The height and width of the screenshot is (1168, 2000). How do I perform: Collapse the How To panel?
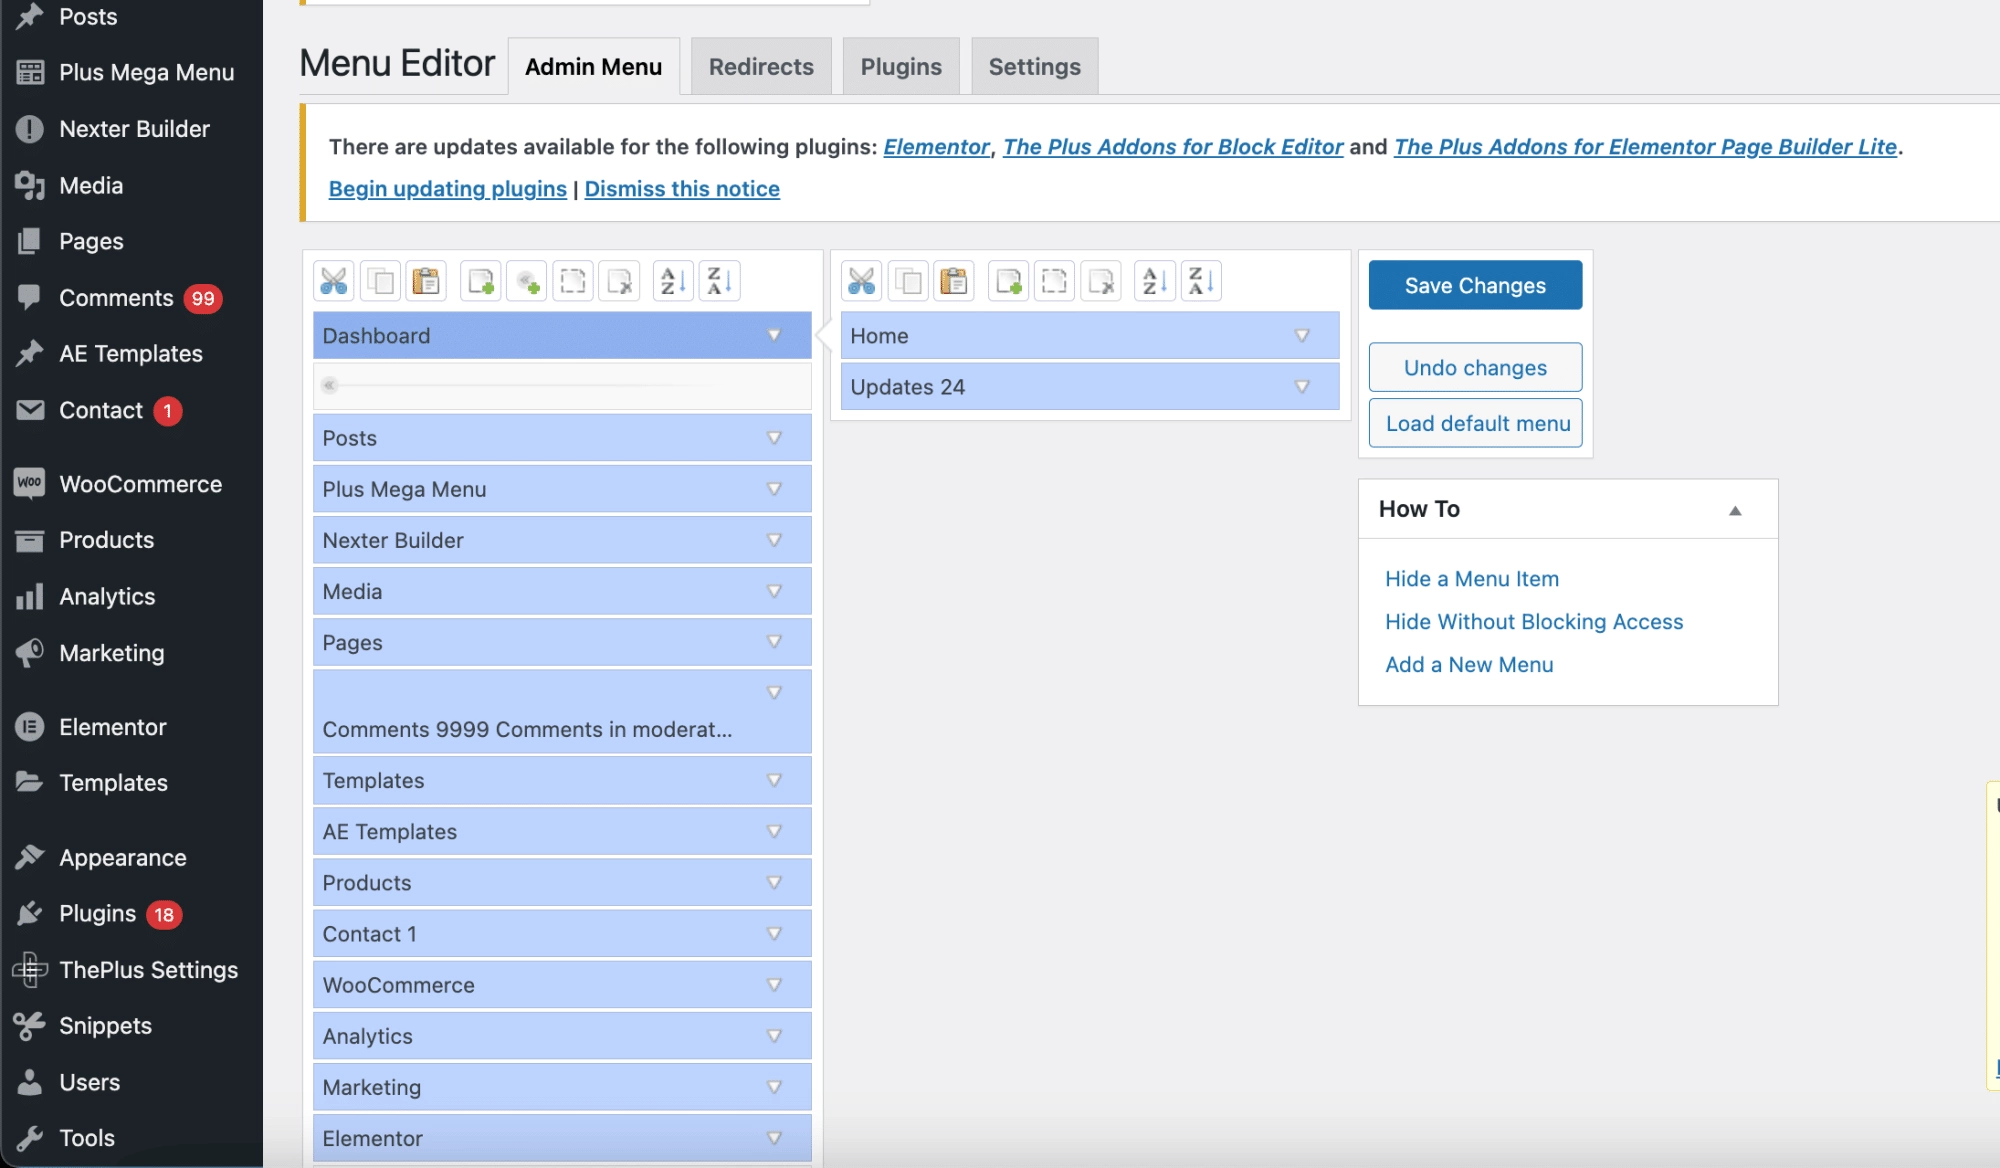point(1735,508)
